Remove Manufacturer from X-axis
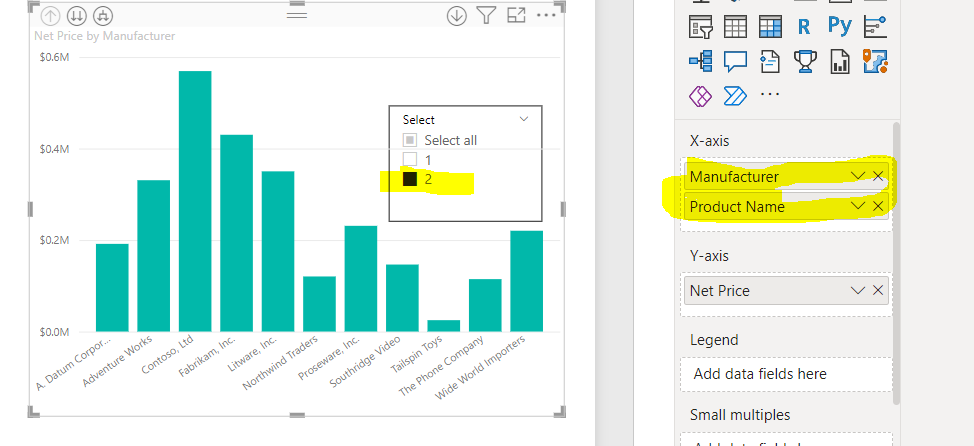This screenshot has width=974, height=446. coord(878,176)
